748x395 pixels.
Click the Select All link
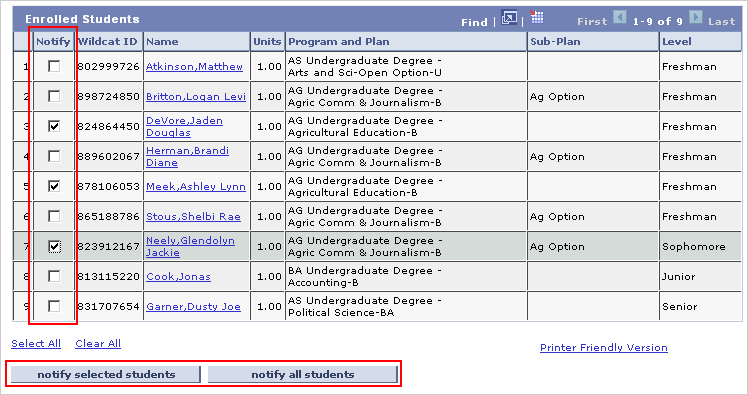pos(36,343)
